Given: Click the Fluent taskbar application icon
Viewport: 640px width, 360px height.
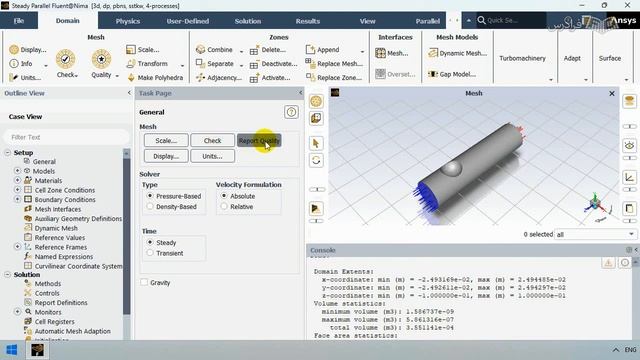Looking at the screenshot, I should [x=38, y=350].
